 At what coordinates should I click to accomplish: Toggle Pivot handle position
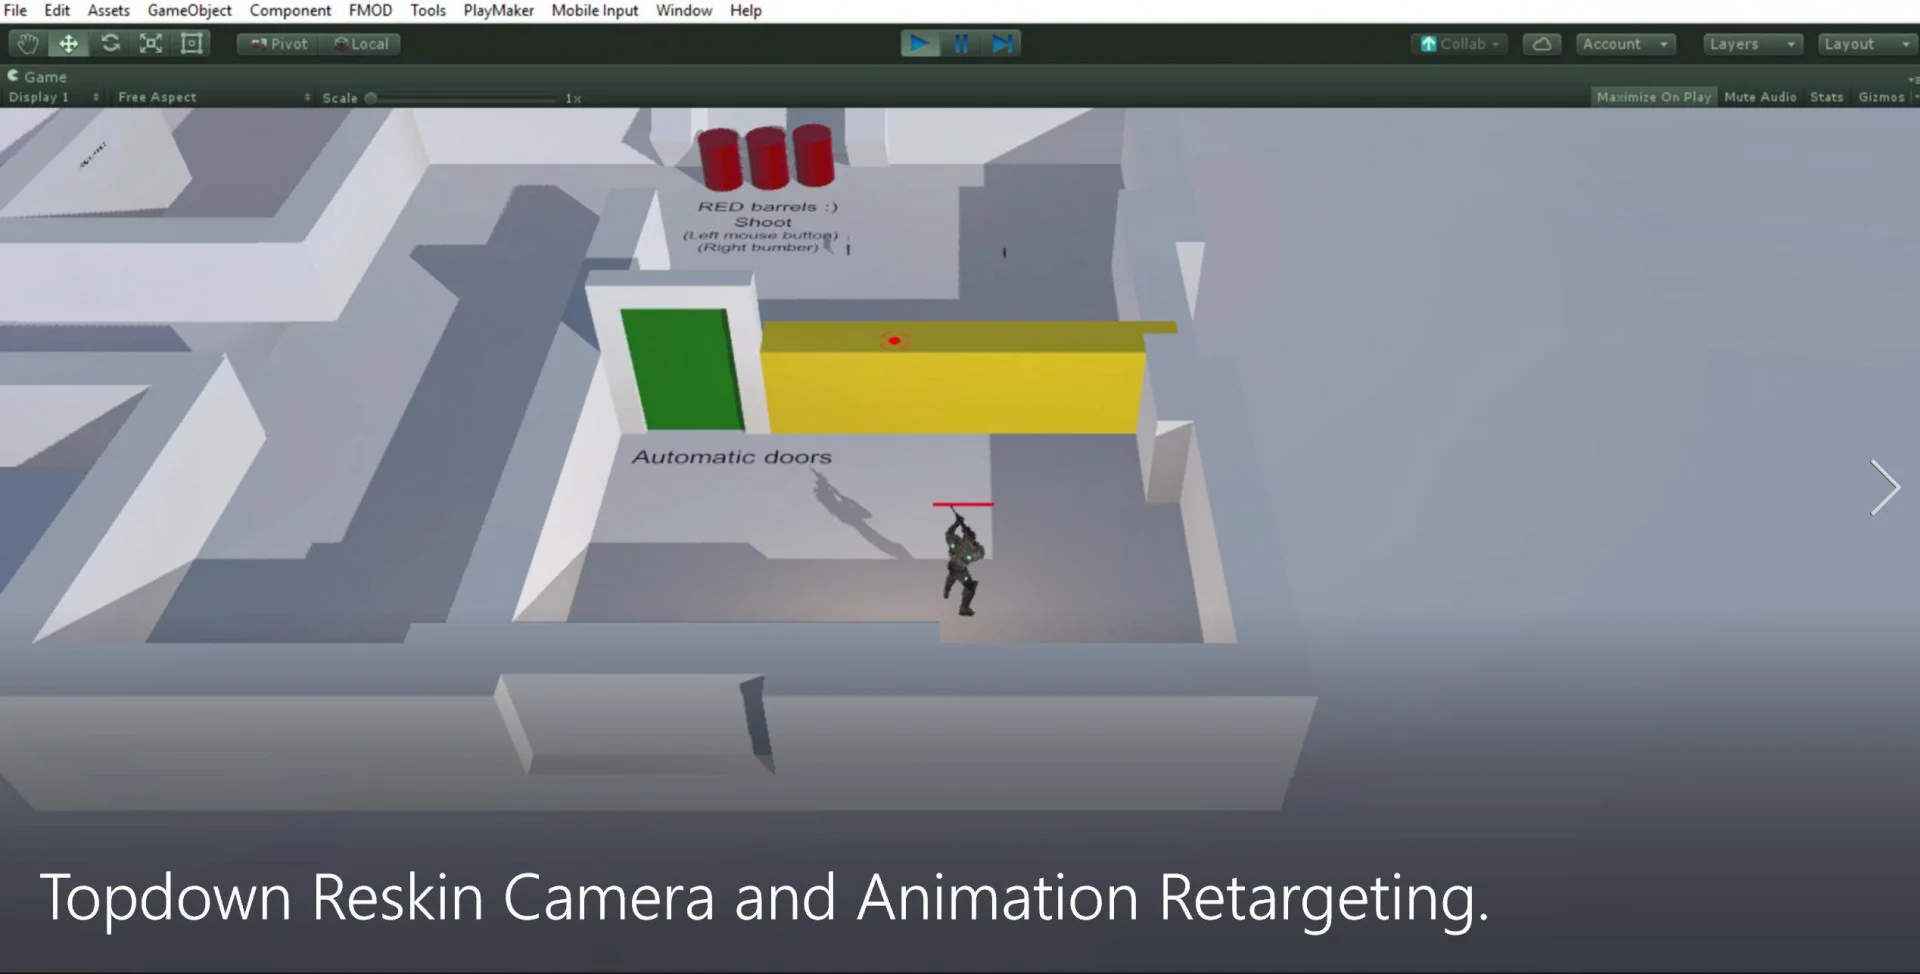click(279, 44)
